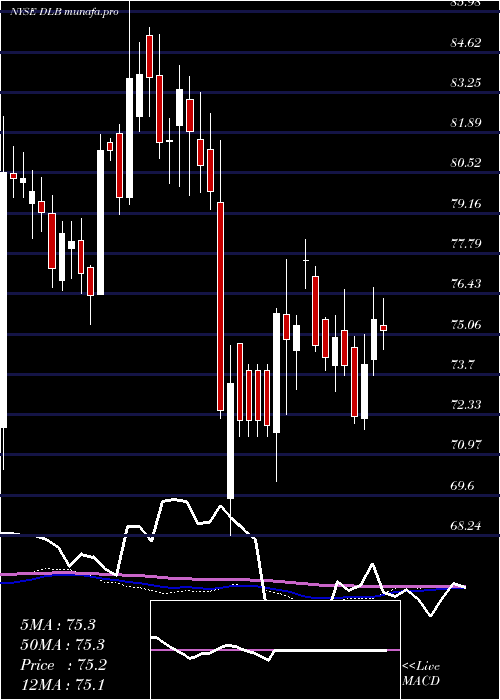Click the NYSE DLB munafa.pro title text
This screenshot has width=500, height=700.
click(x=65, y=12)
